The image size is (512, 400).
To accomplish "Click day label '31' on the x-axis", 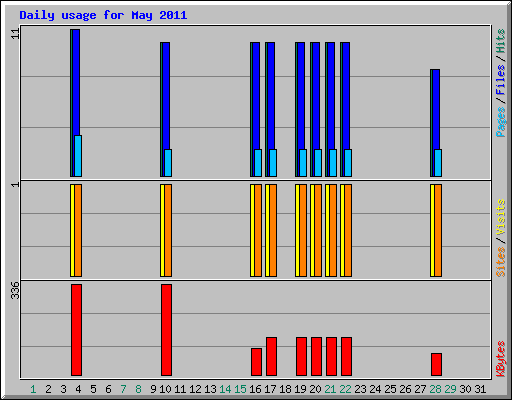I will point(480,389).
